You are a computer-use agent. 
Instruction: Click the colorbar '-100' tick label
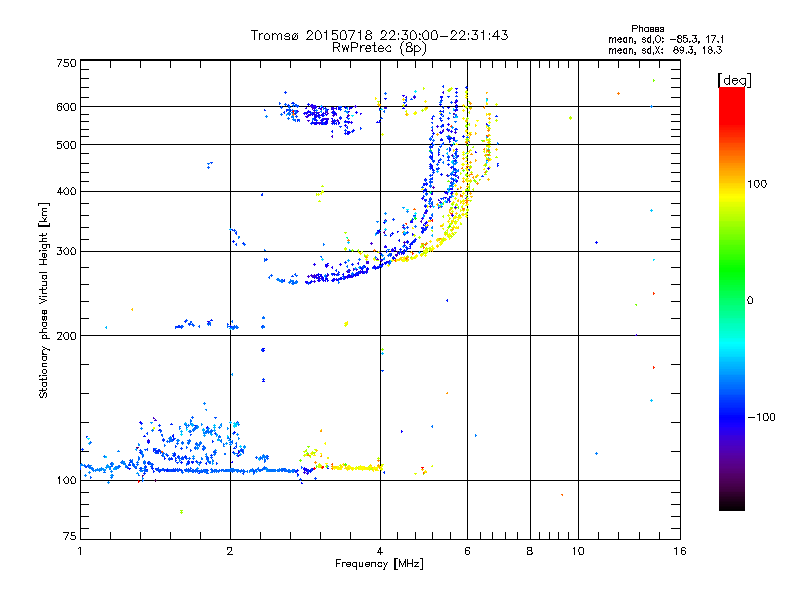coord(762,417)
